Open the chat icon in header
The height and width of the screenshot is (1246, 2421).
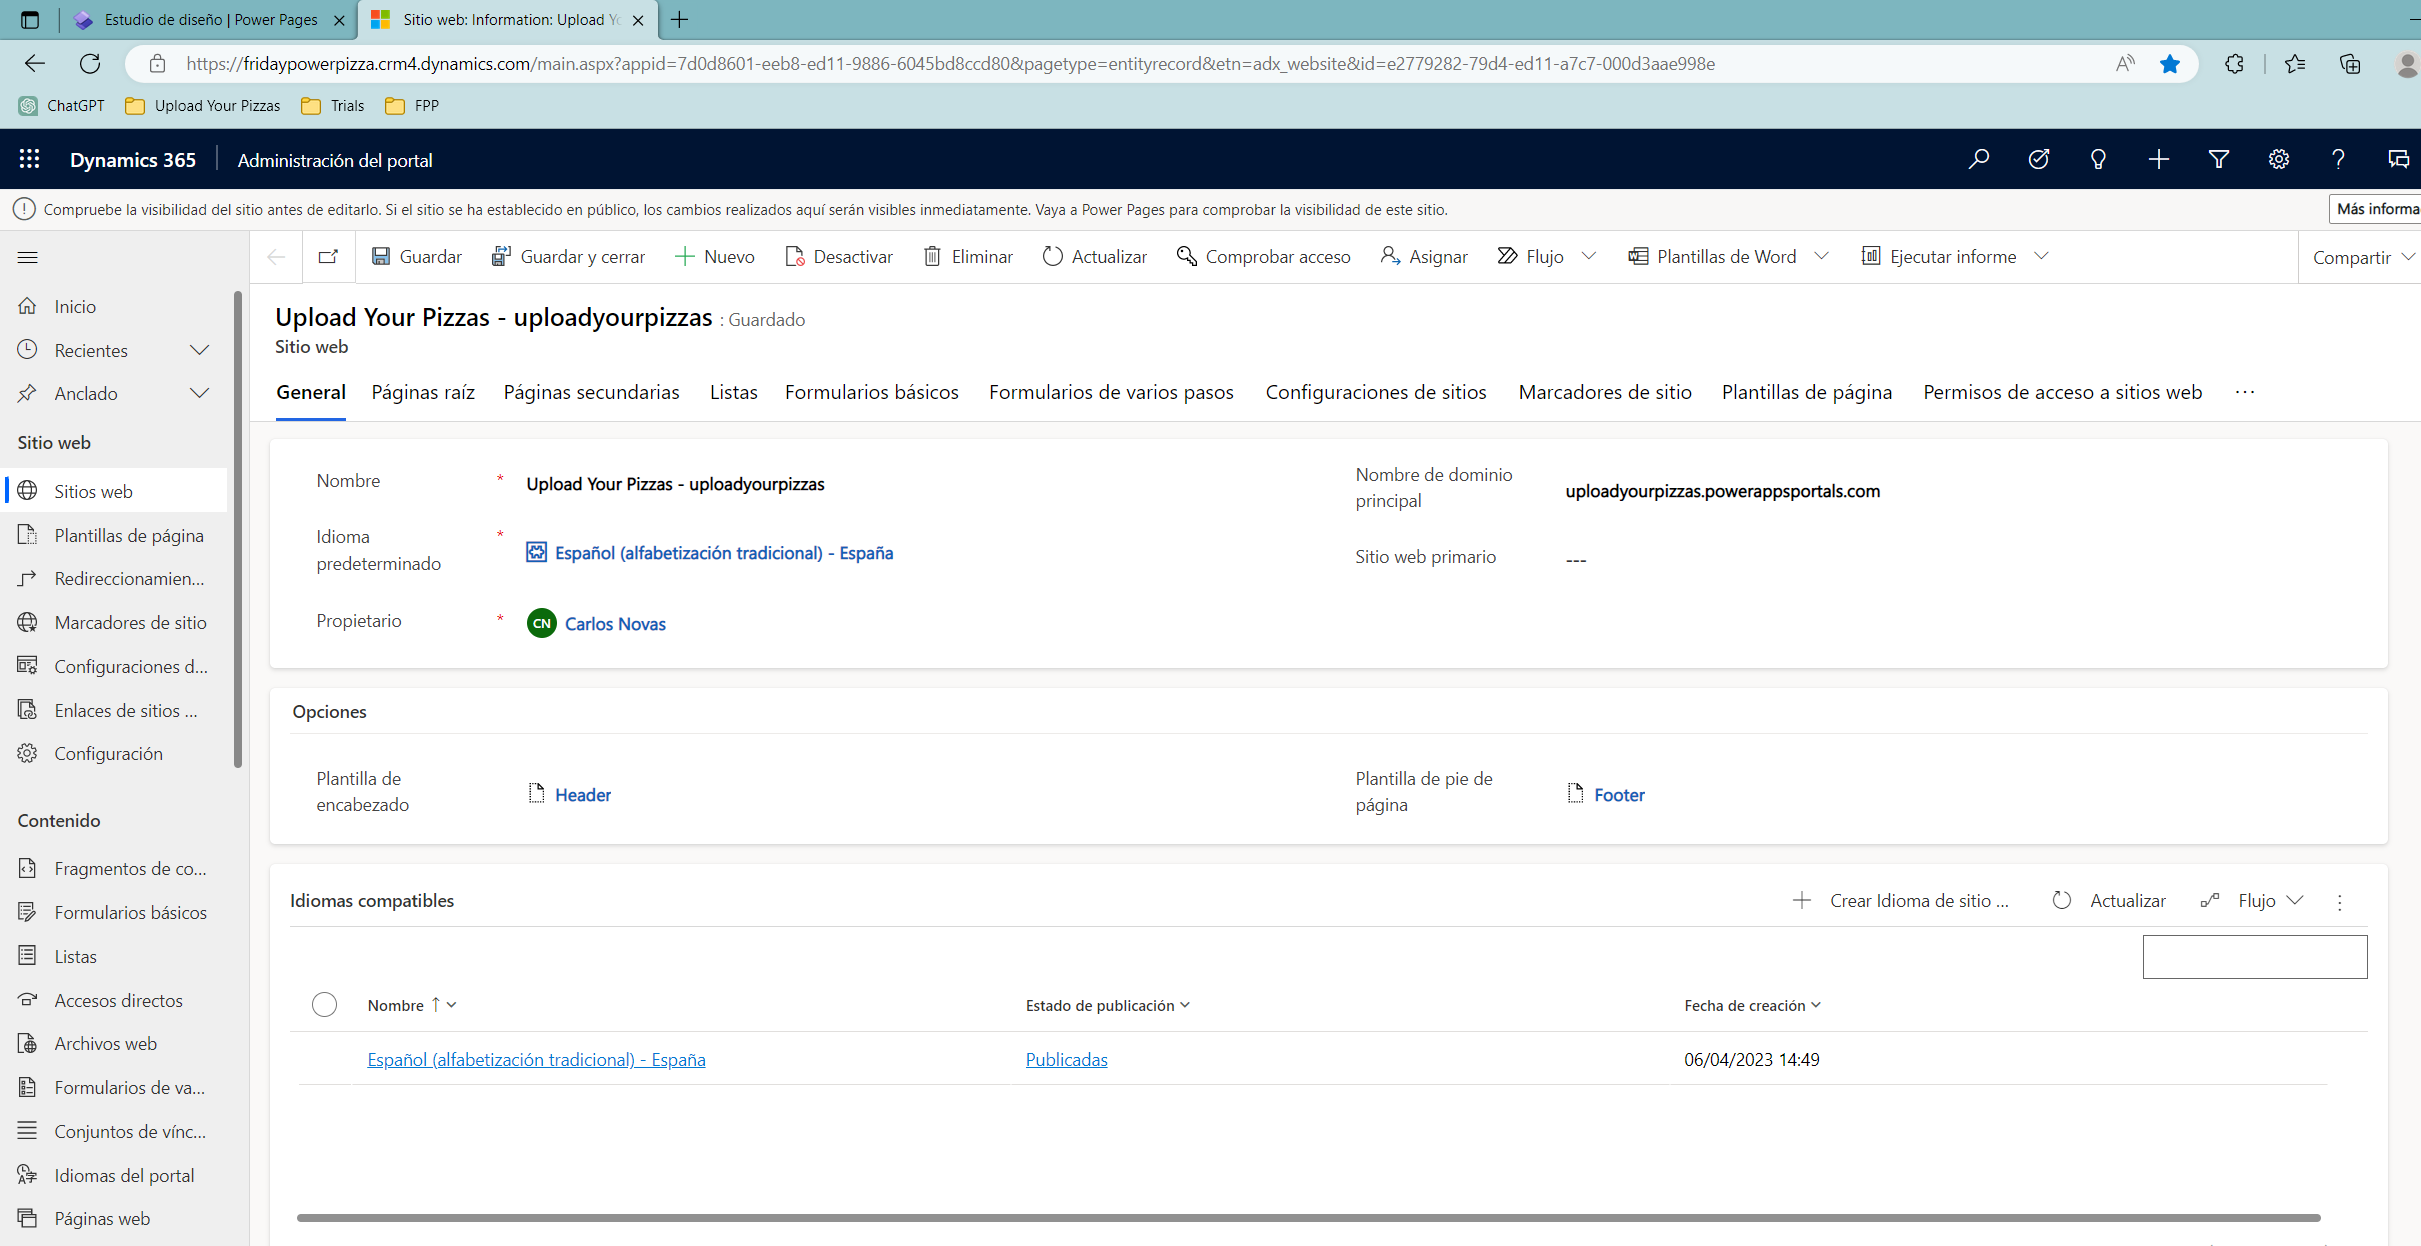(2398, 159)
